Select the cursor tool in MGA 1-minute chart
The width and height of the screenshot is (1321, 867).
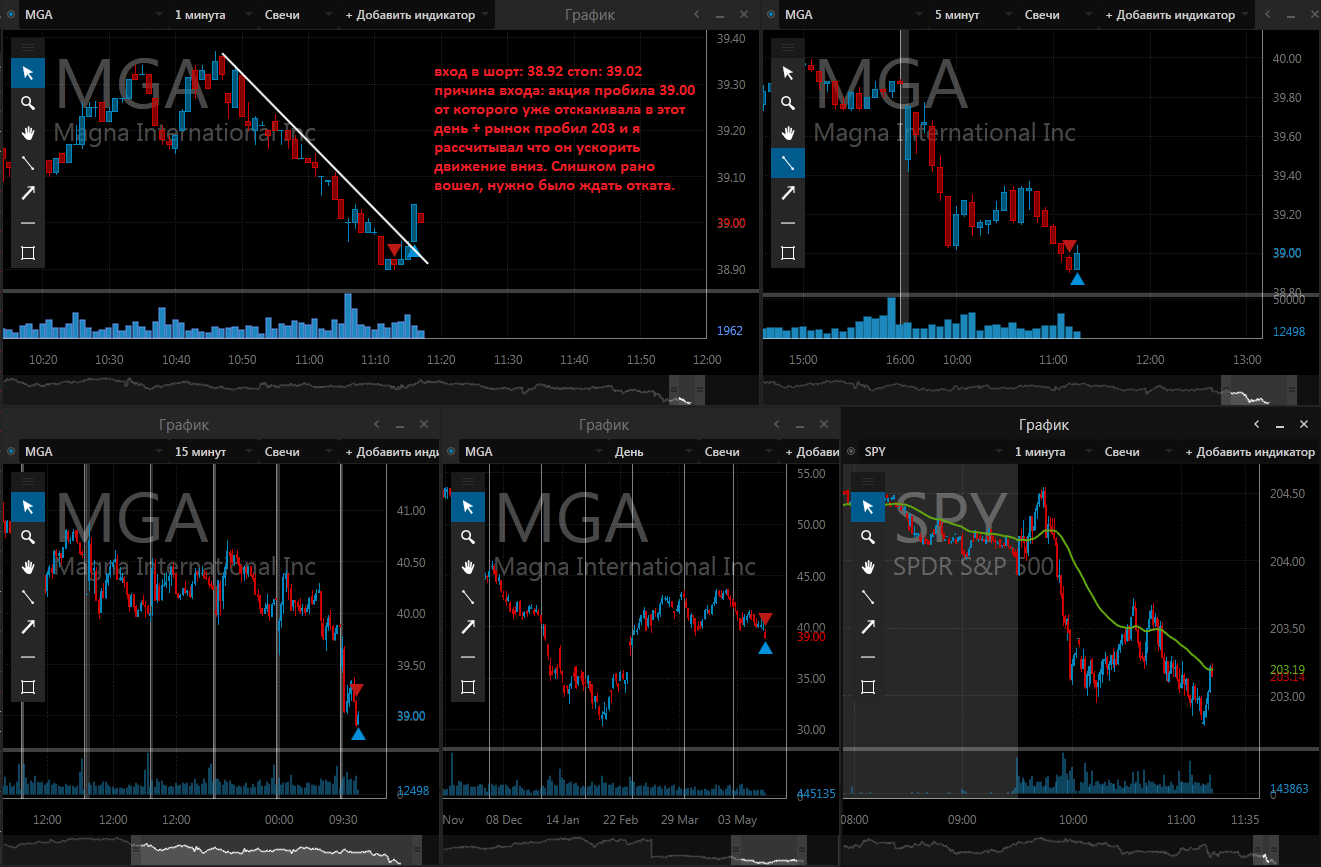coord(28,72)
